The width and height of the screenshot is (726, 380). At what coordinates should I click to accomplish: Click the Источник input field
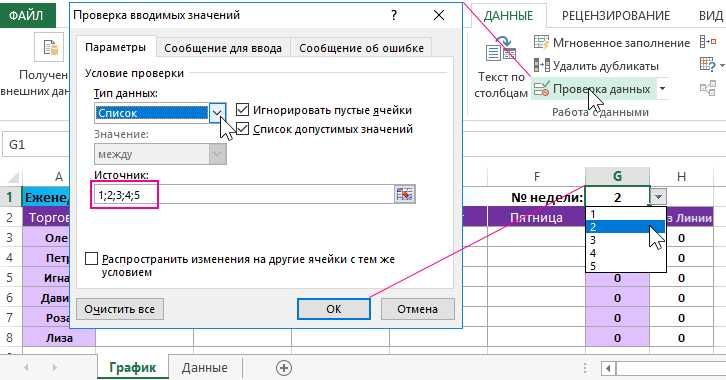tap(244, 195)
